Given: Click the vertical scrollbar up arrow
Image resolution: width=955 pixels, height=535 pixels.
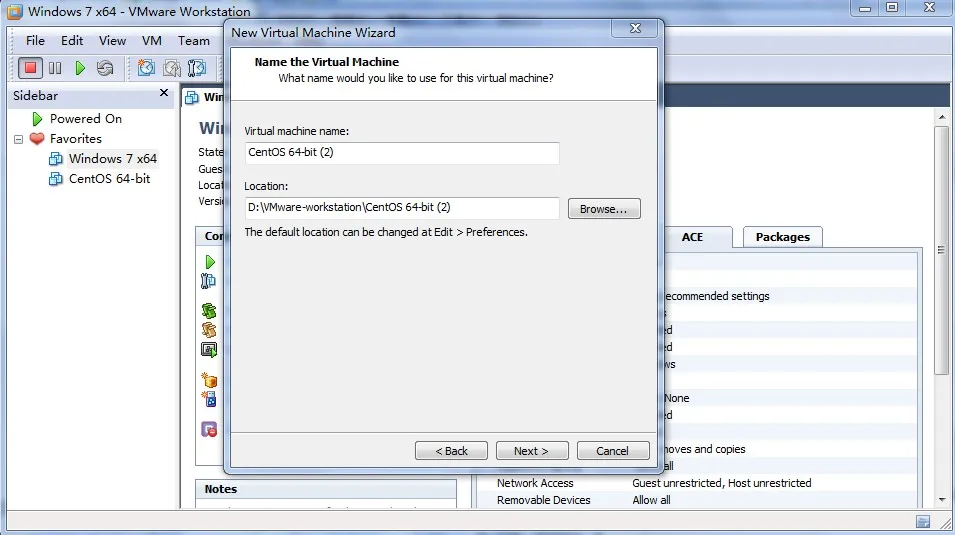Looking at the screenshot, I should 942,117.
